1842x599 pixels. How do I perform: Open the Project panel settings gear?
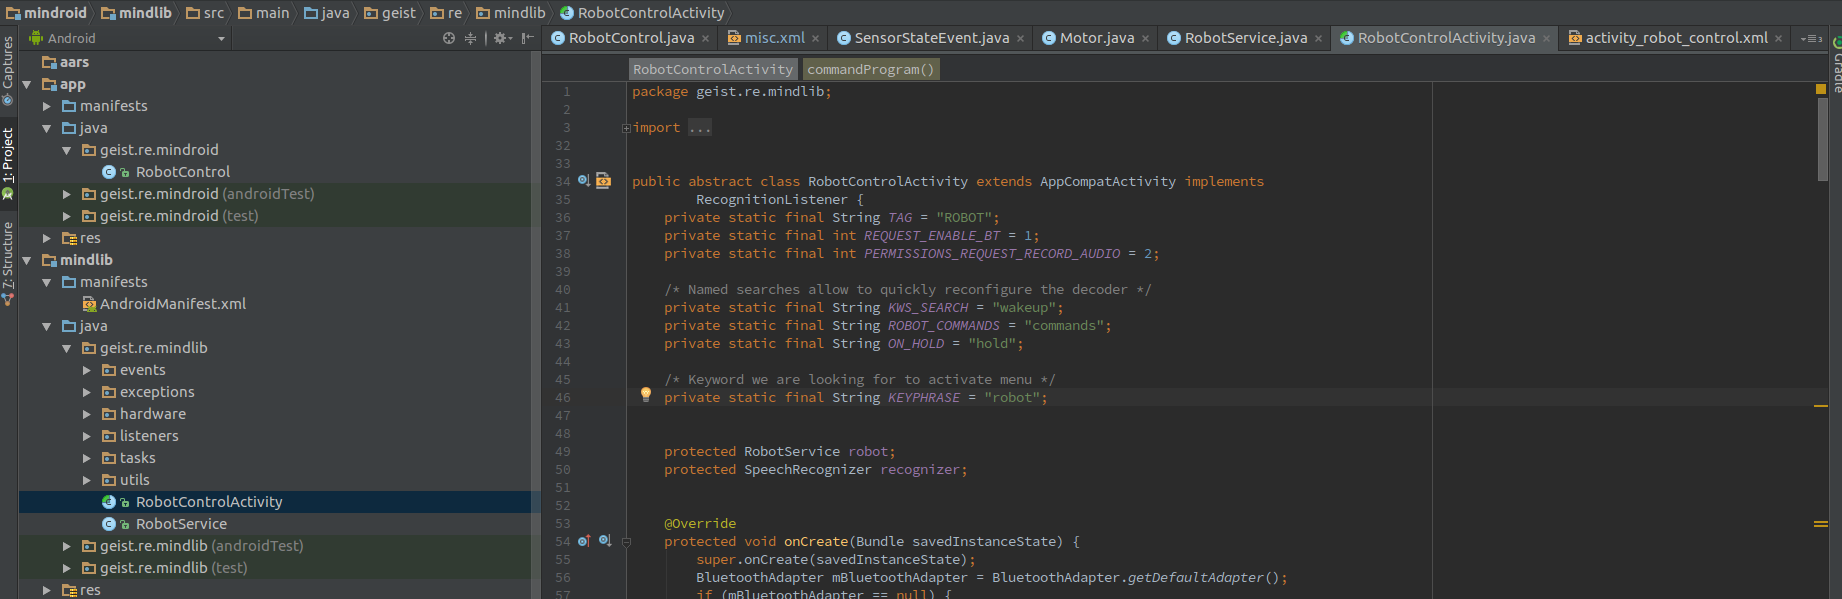501,38
